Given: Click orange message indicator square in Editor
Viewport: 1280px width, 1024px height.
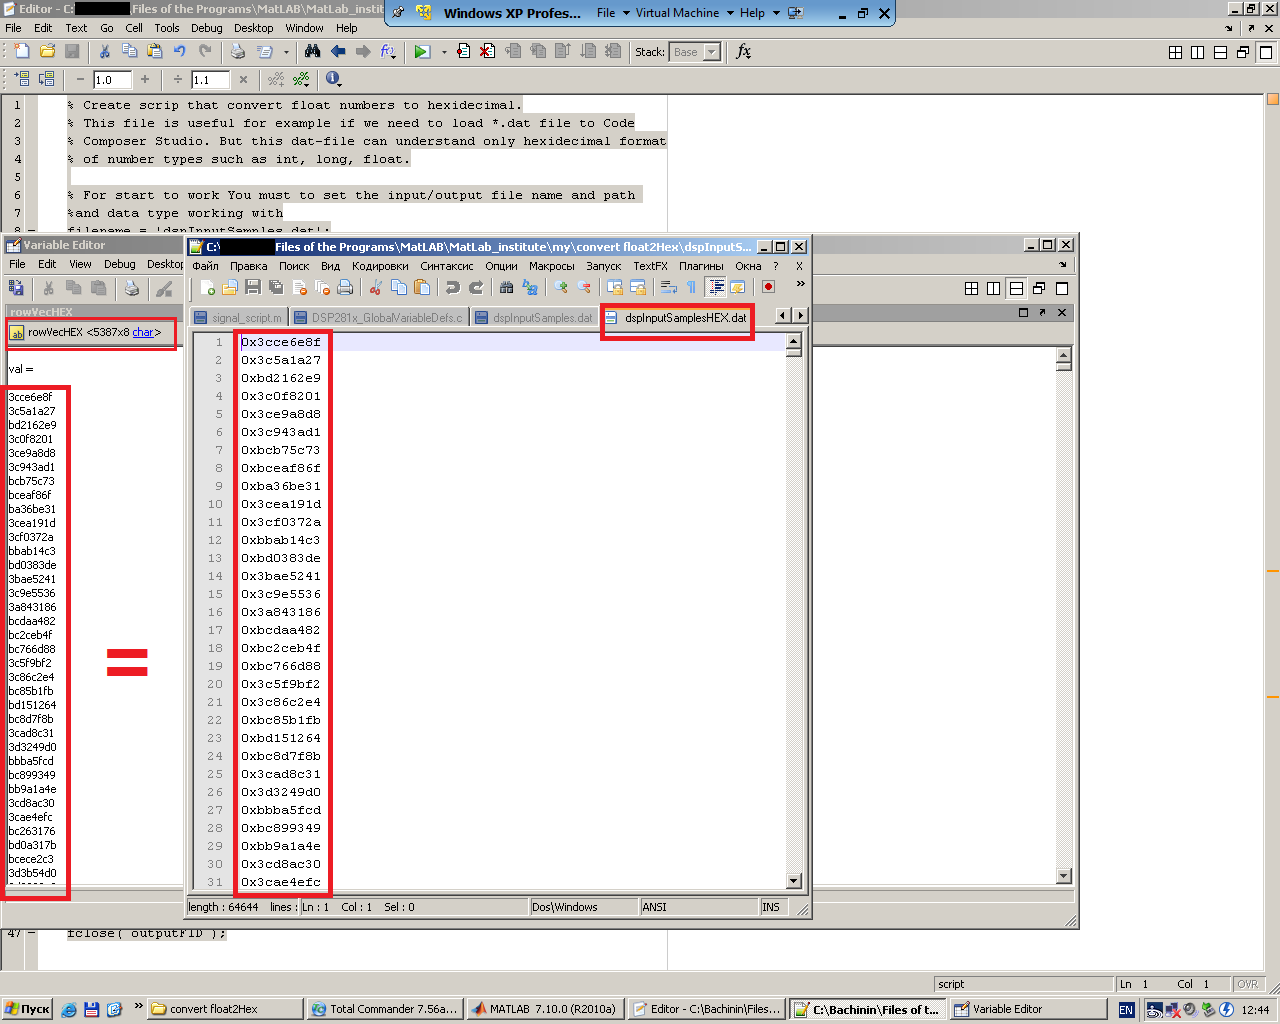Looking at the screenshot, I should [1273, 99].
